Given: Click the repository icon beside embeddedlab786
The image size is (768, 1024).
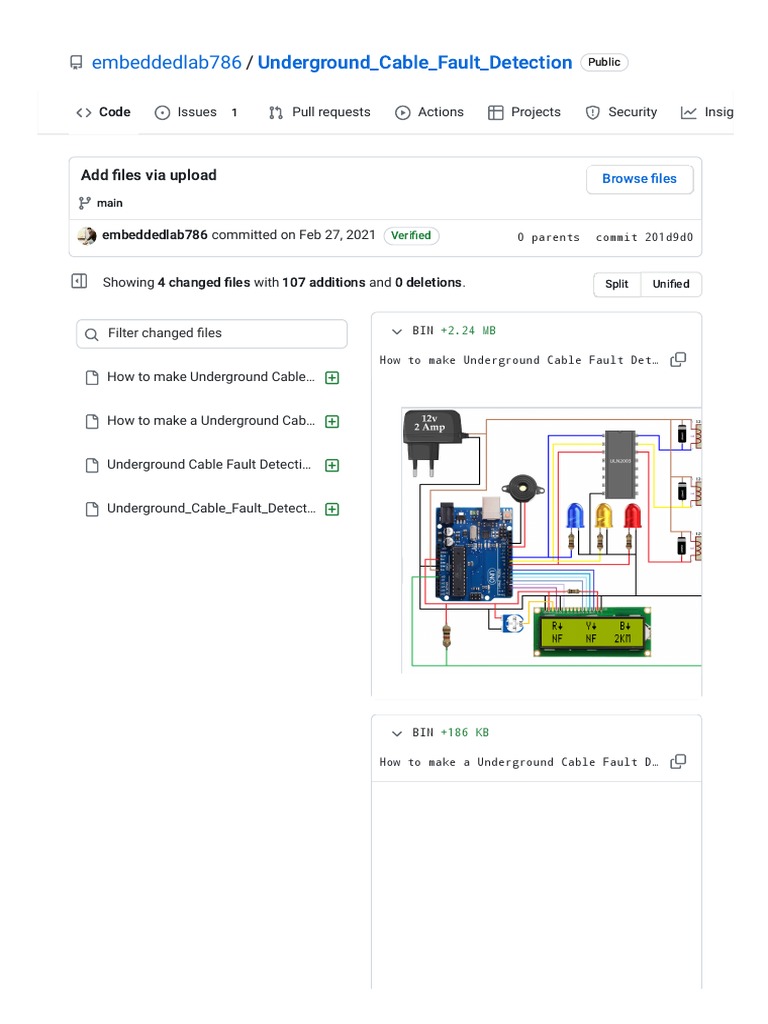Looking at the screenshot, I should [x=76, y=63].
